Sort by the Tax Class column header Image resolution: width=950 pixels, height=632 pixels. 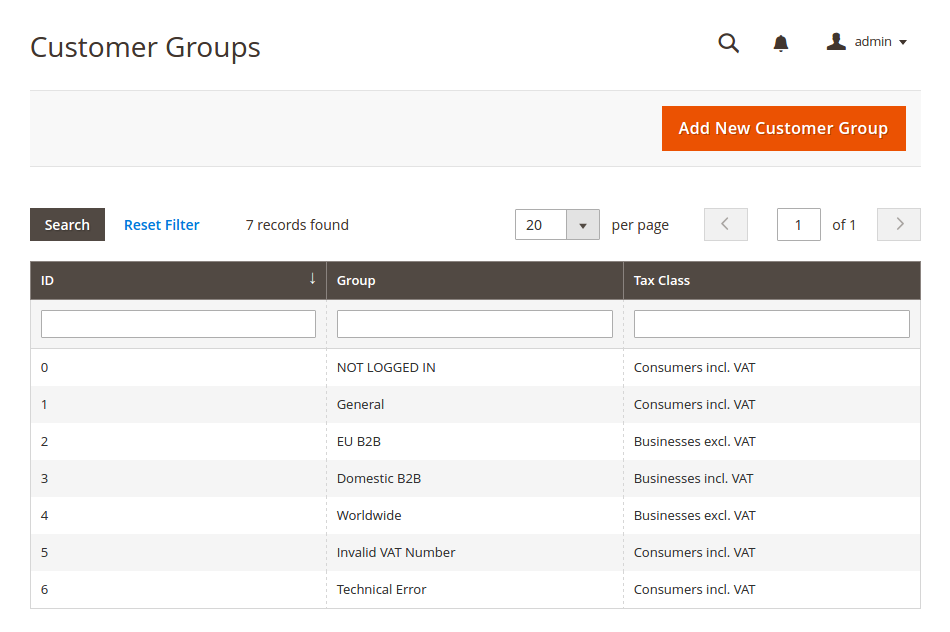772,281
